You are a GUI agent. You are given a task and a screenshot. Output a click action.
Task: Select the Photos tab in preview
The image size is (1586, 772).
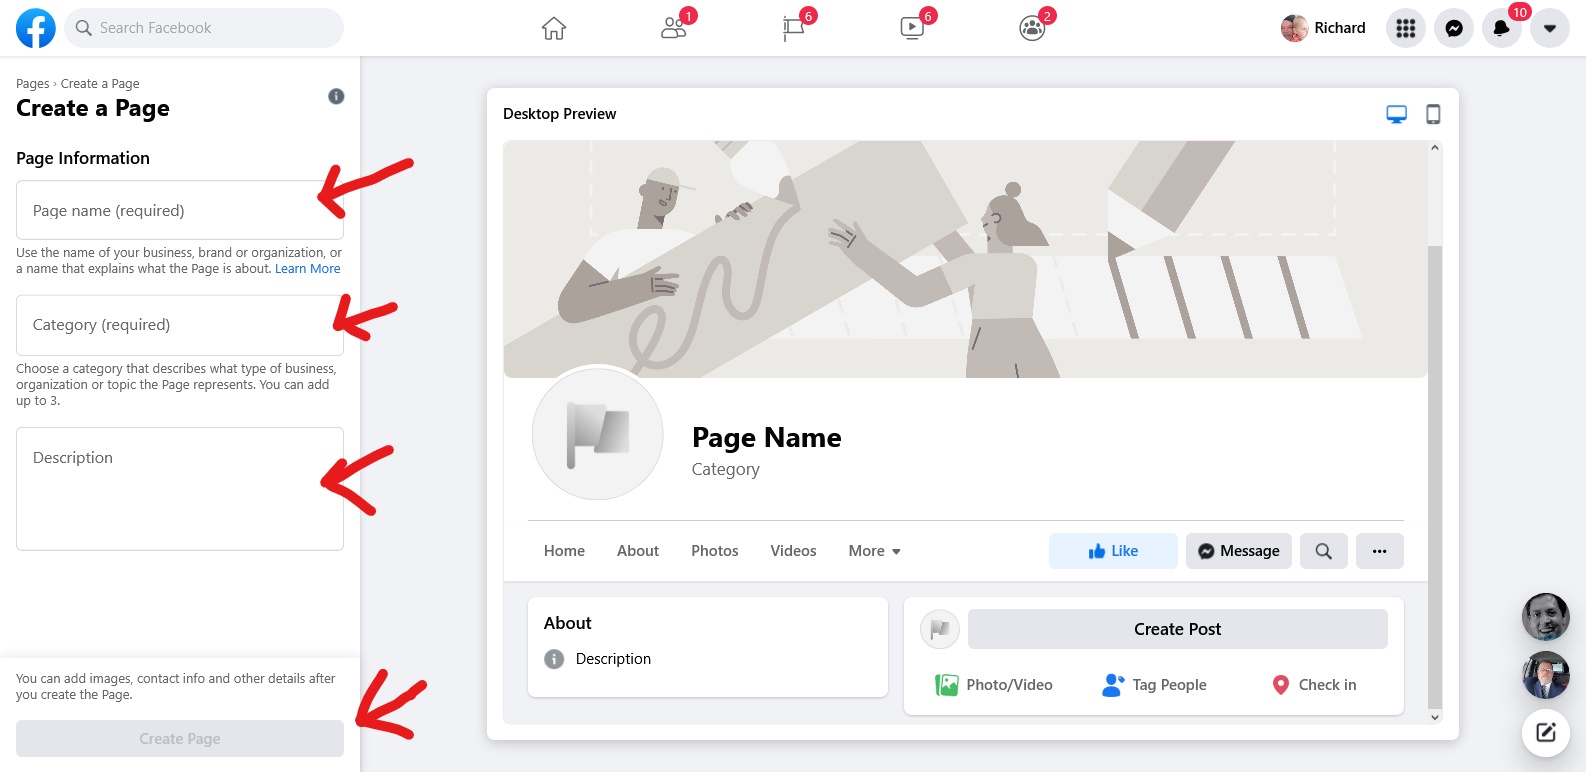click(715, 551)
